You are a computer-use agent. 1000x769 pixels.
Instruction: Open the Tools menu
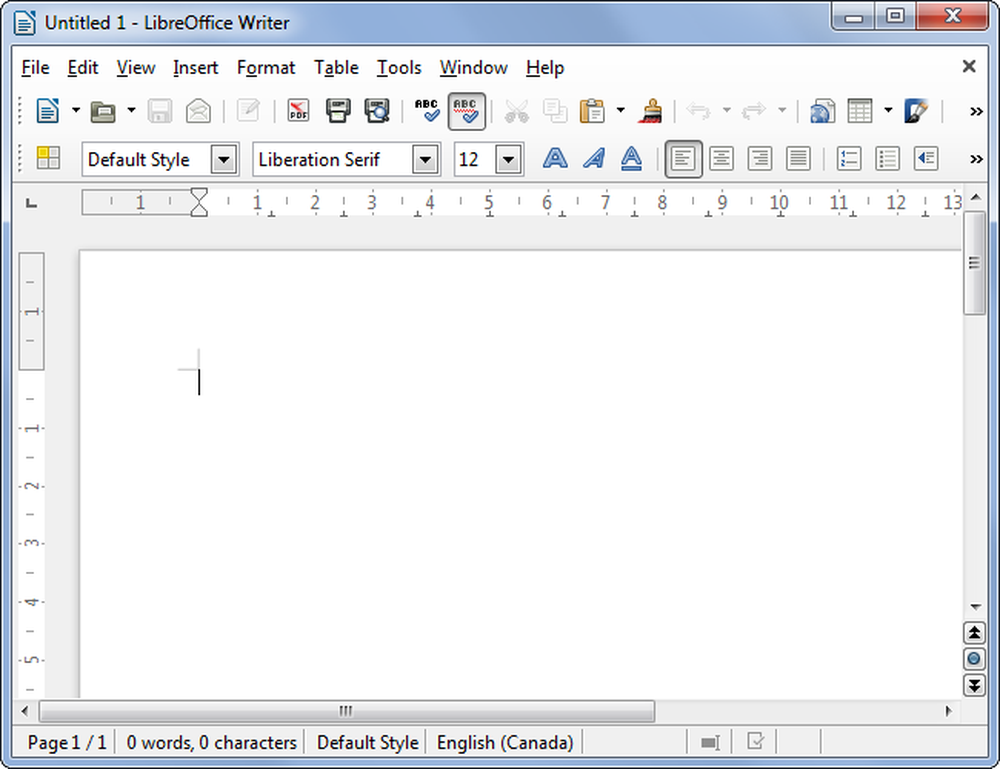(399, 68)
